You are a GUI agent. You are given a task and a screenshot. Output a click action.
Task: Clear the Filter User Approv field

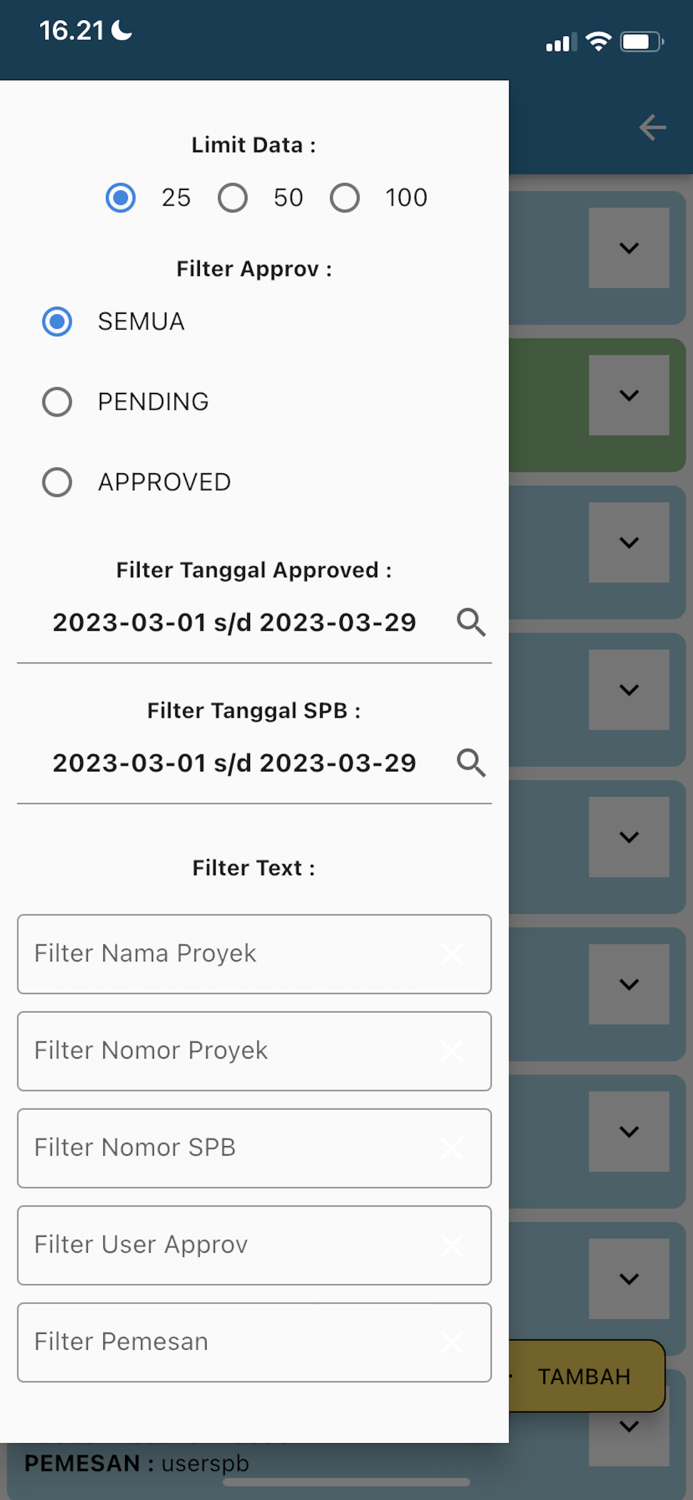(x=452, y=1245)
